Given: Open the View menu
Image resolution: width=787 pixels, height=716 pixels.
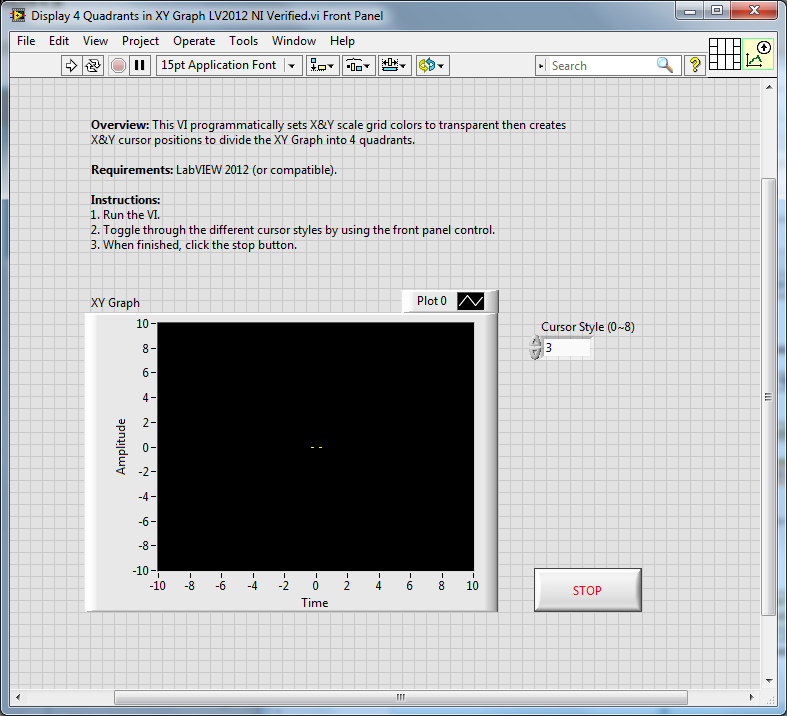Looking at the screenshot, I should [95, 41].
